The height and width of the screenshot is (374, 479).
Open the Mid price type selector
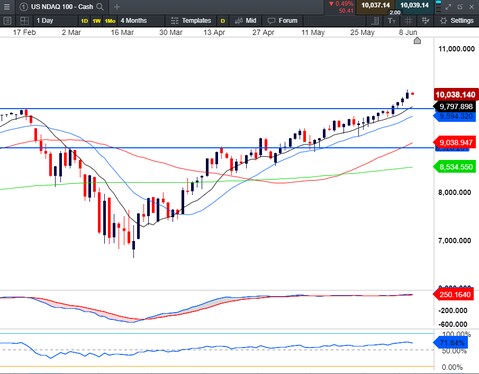coord(245,21)
